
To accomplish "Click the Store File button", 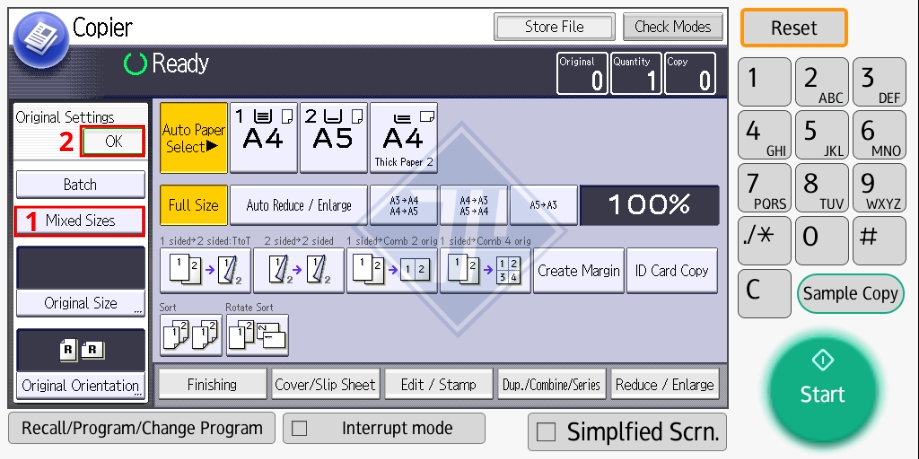I will [554, 27].
